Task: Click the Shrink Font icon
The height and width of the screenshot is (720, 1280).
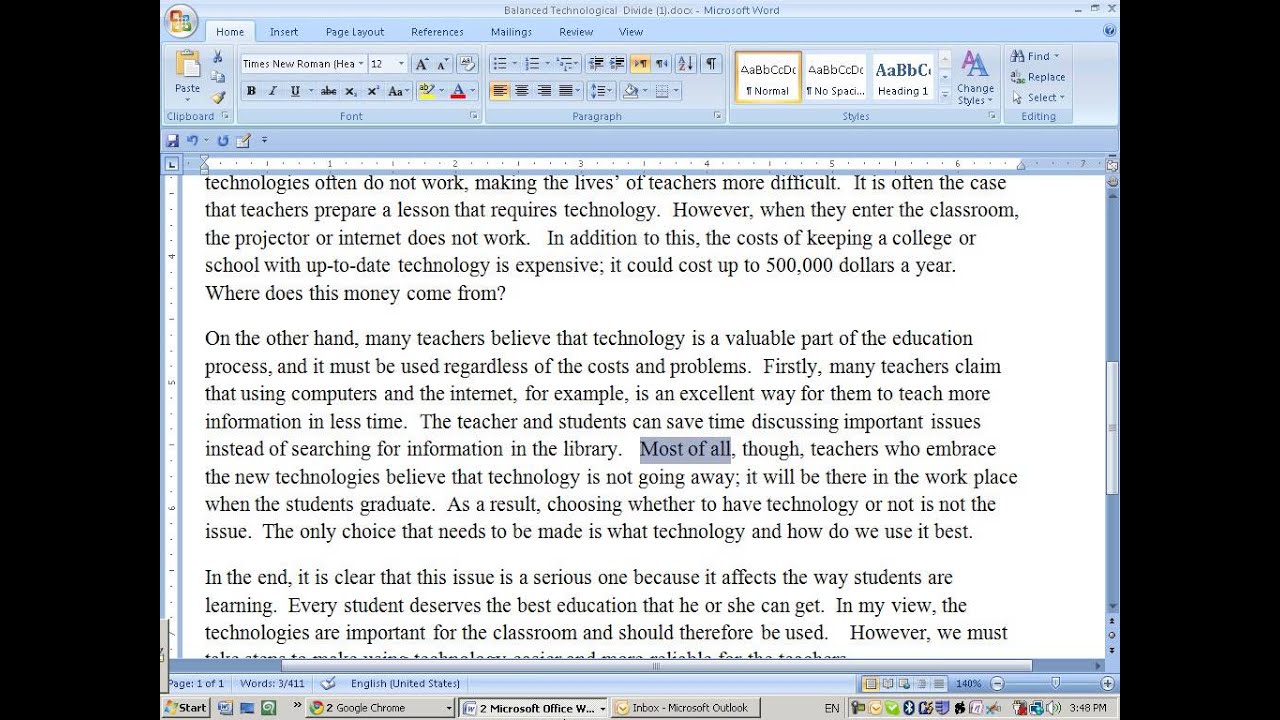Action: pyautogui.click(x=443, y=63)
